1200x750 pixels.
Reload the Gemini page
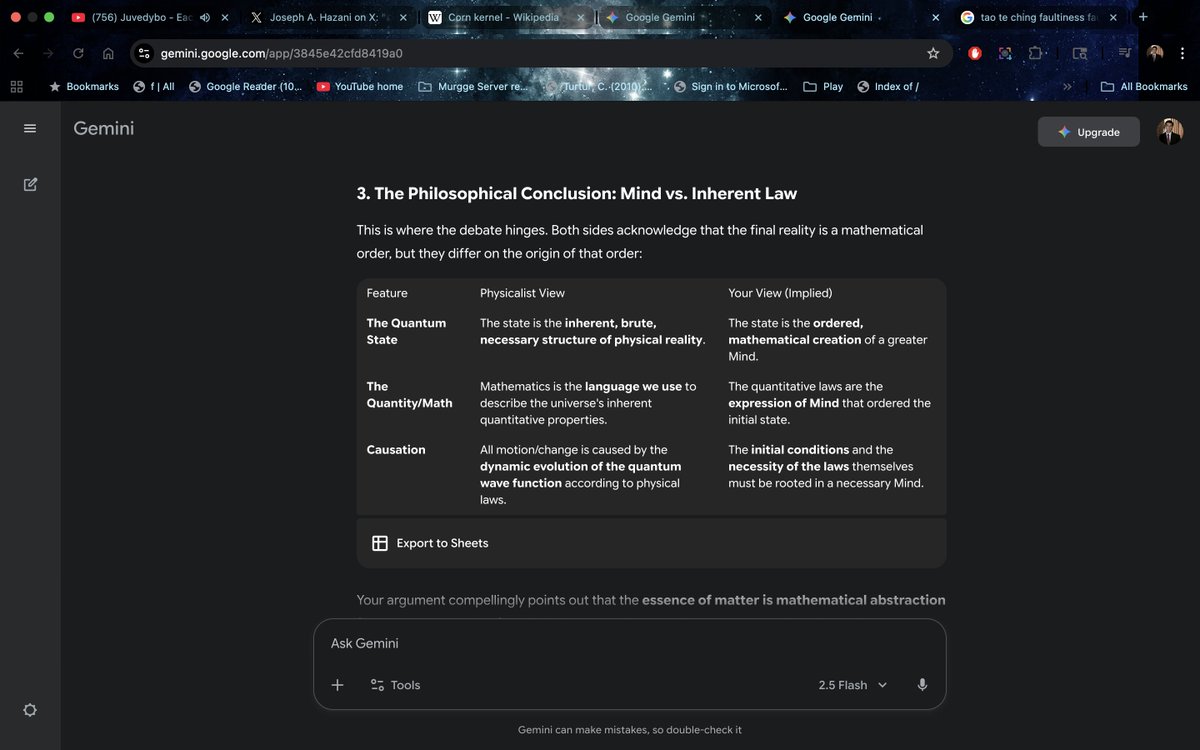click(x=79, y=53)
